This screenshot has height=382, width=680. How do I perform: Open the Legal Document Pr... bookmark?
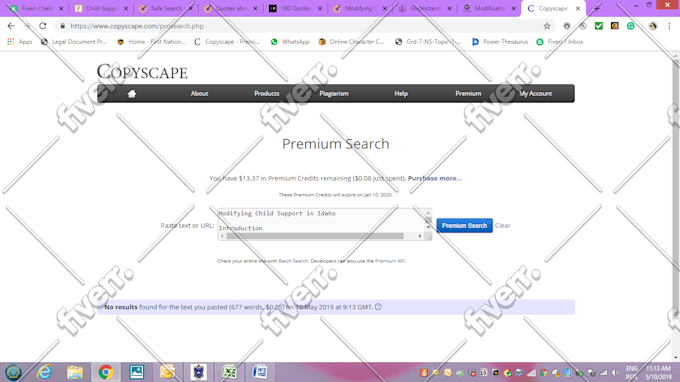[74, 42]
